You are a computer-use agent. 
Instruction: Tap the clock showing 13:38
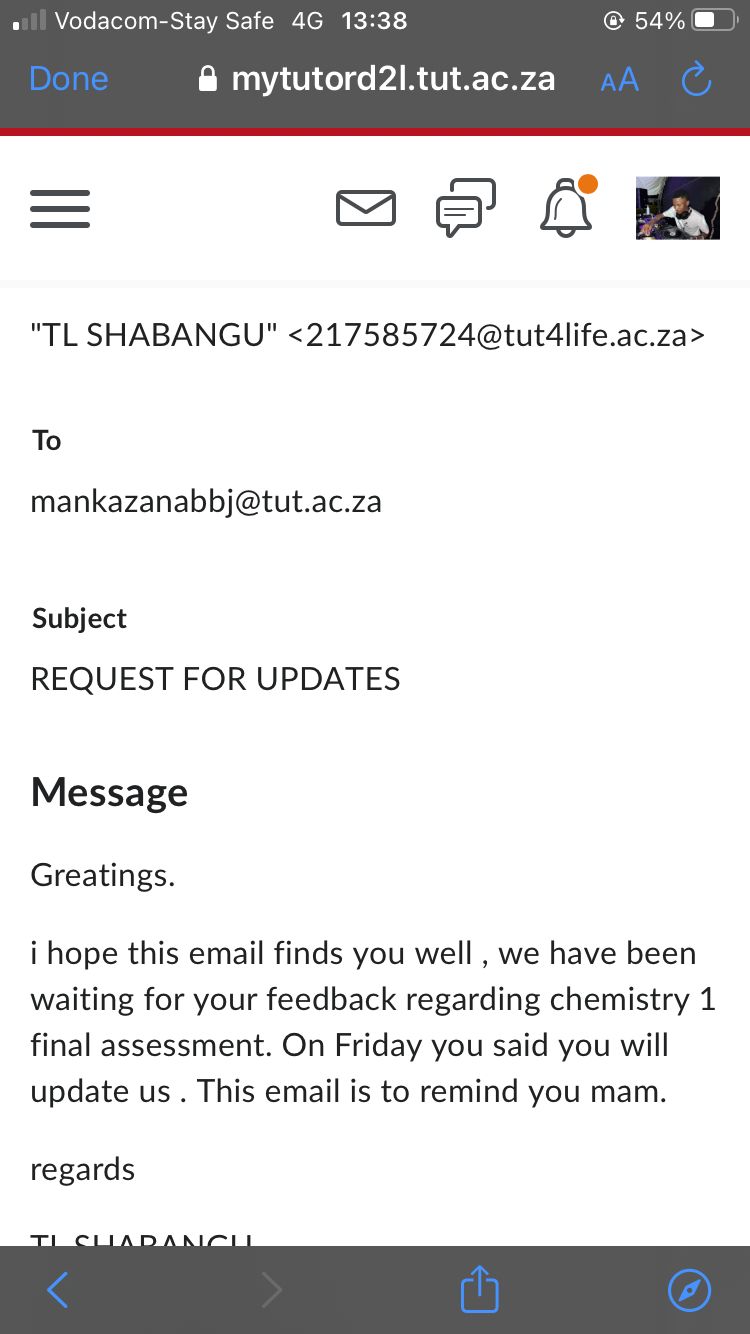click(374, 20)
